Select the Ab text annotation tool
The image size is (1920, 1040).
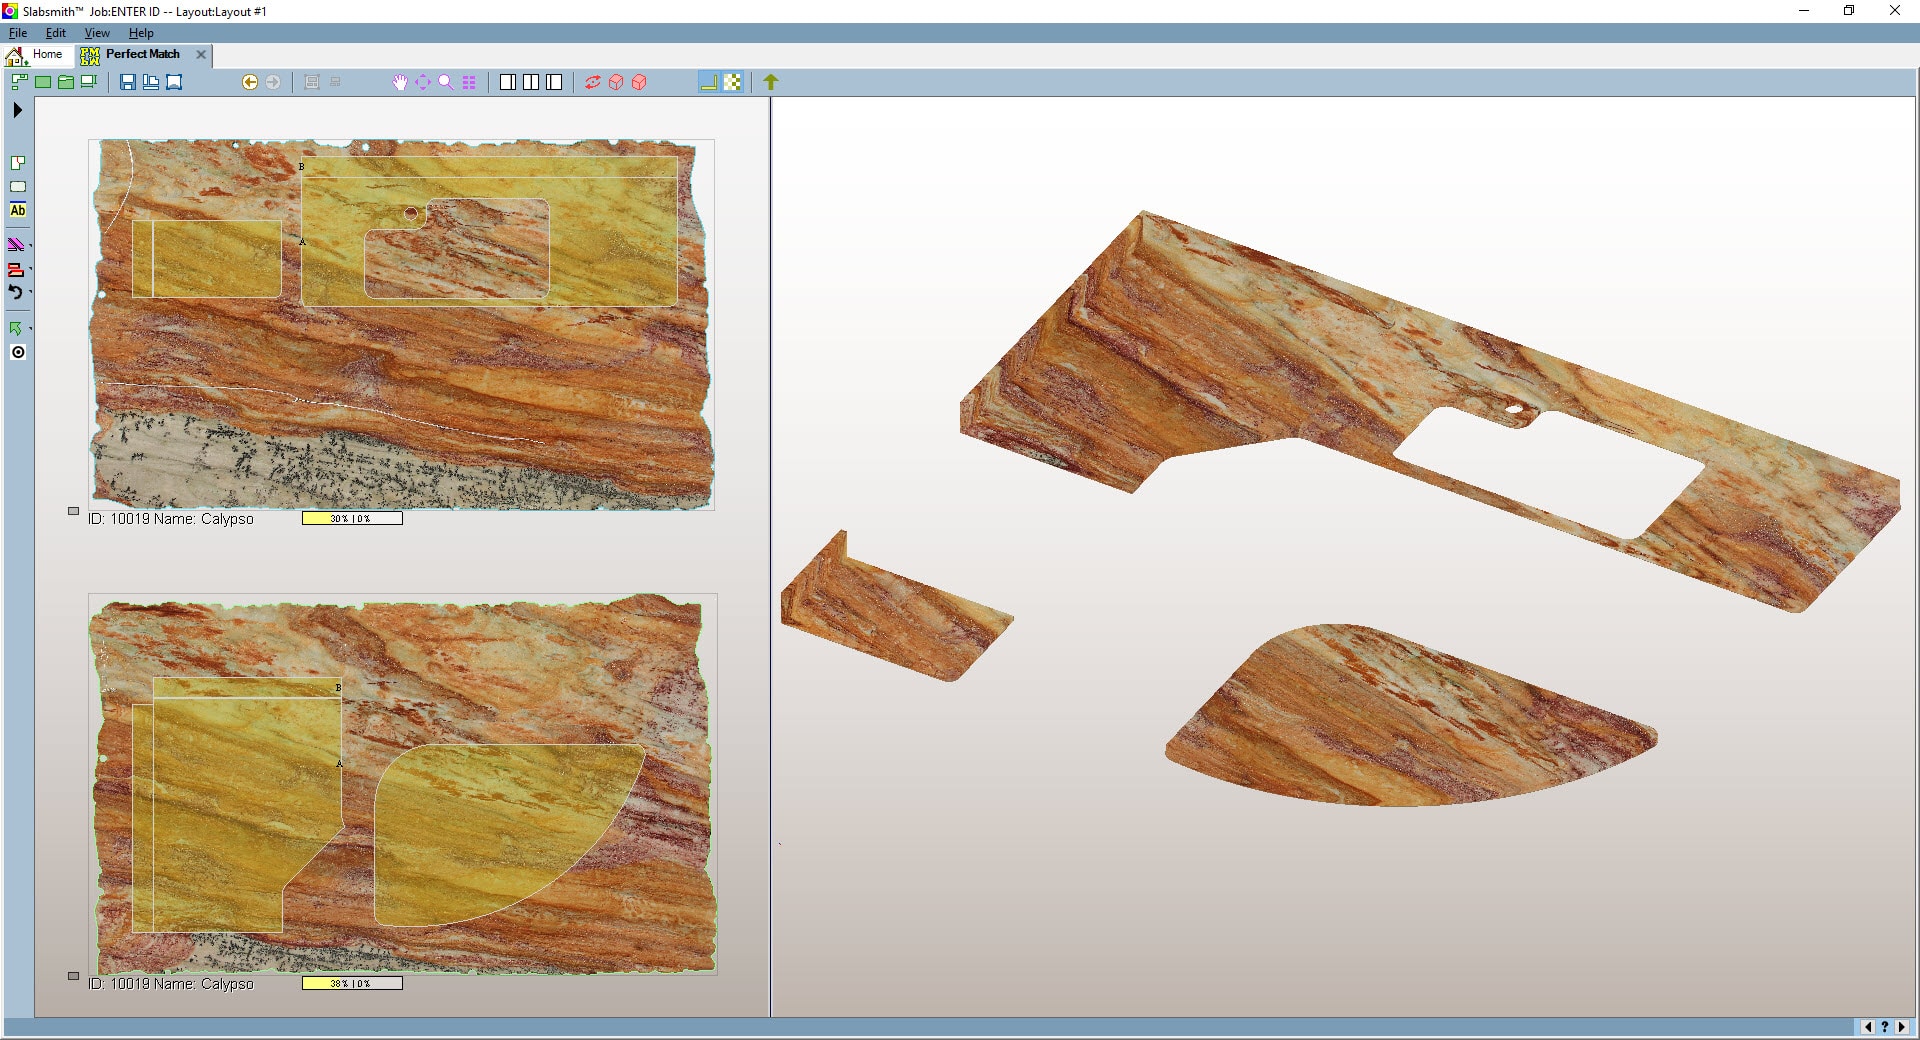[x=16, y=211]
